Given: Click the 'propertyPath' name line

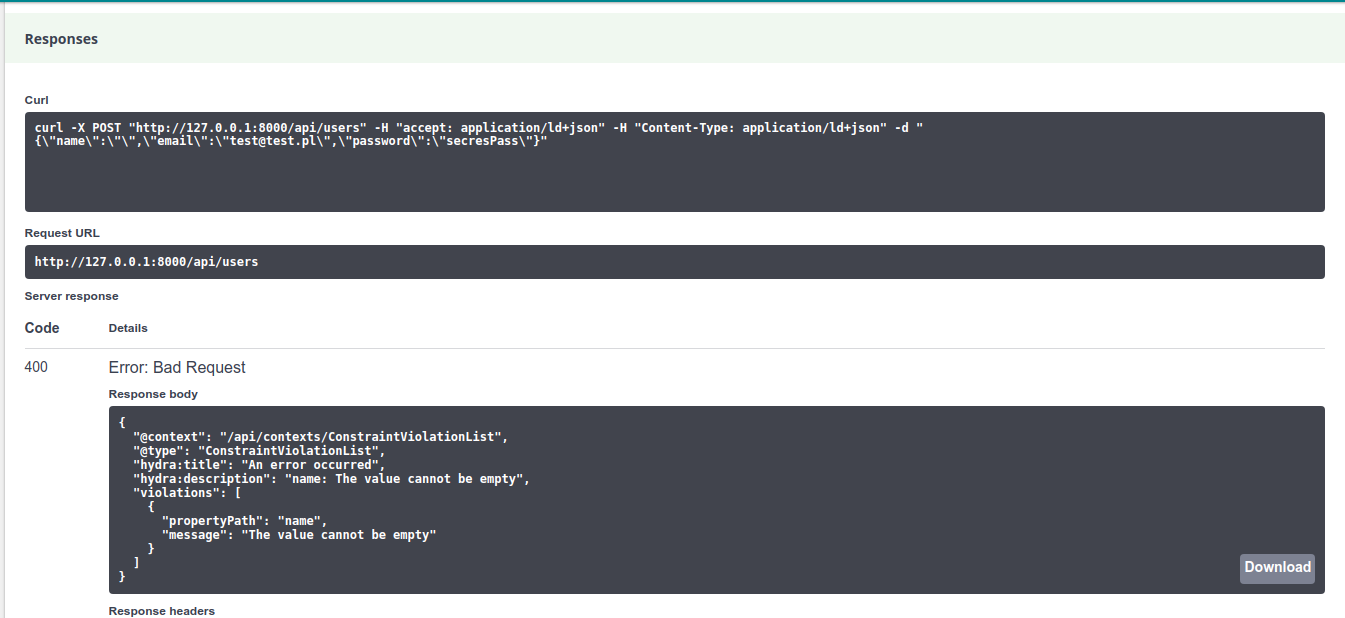Looking at the screenshot, I should pos(244,521).
